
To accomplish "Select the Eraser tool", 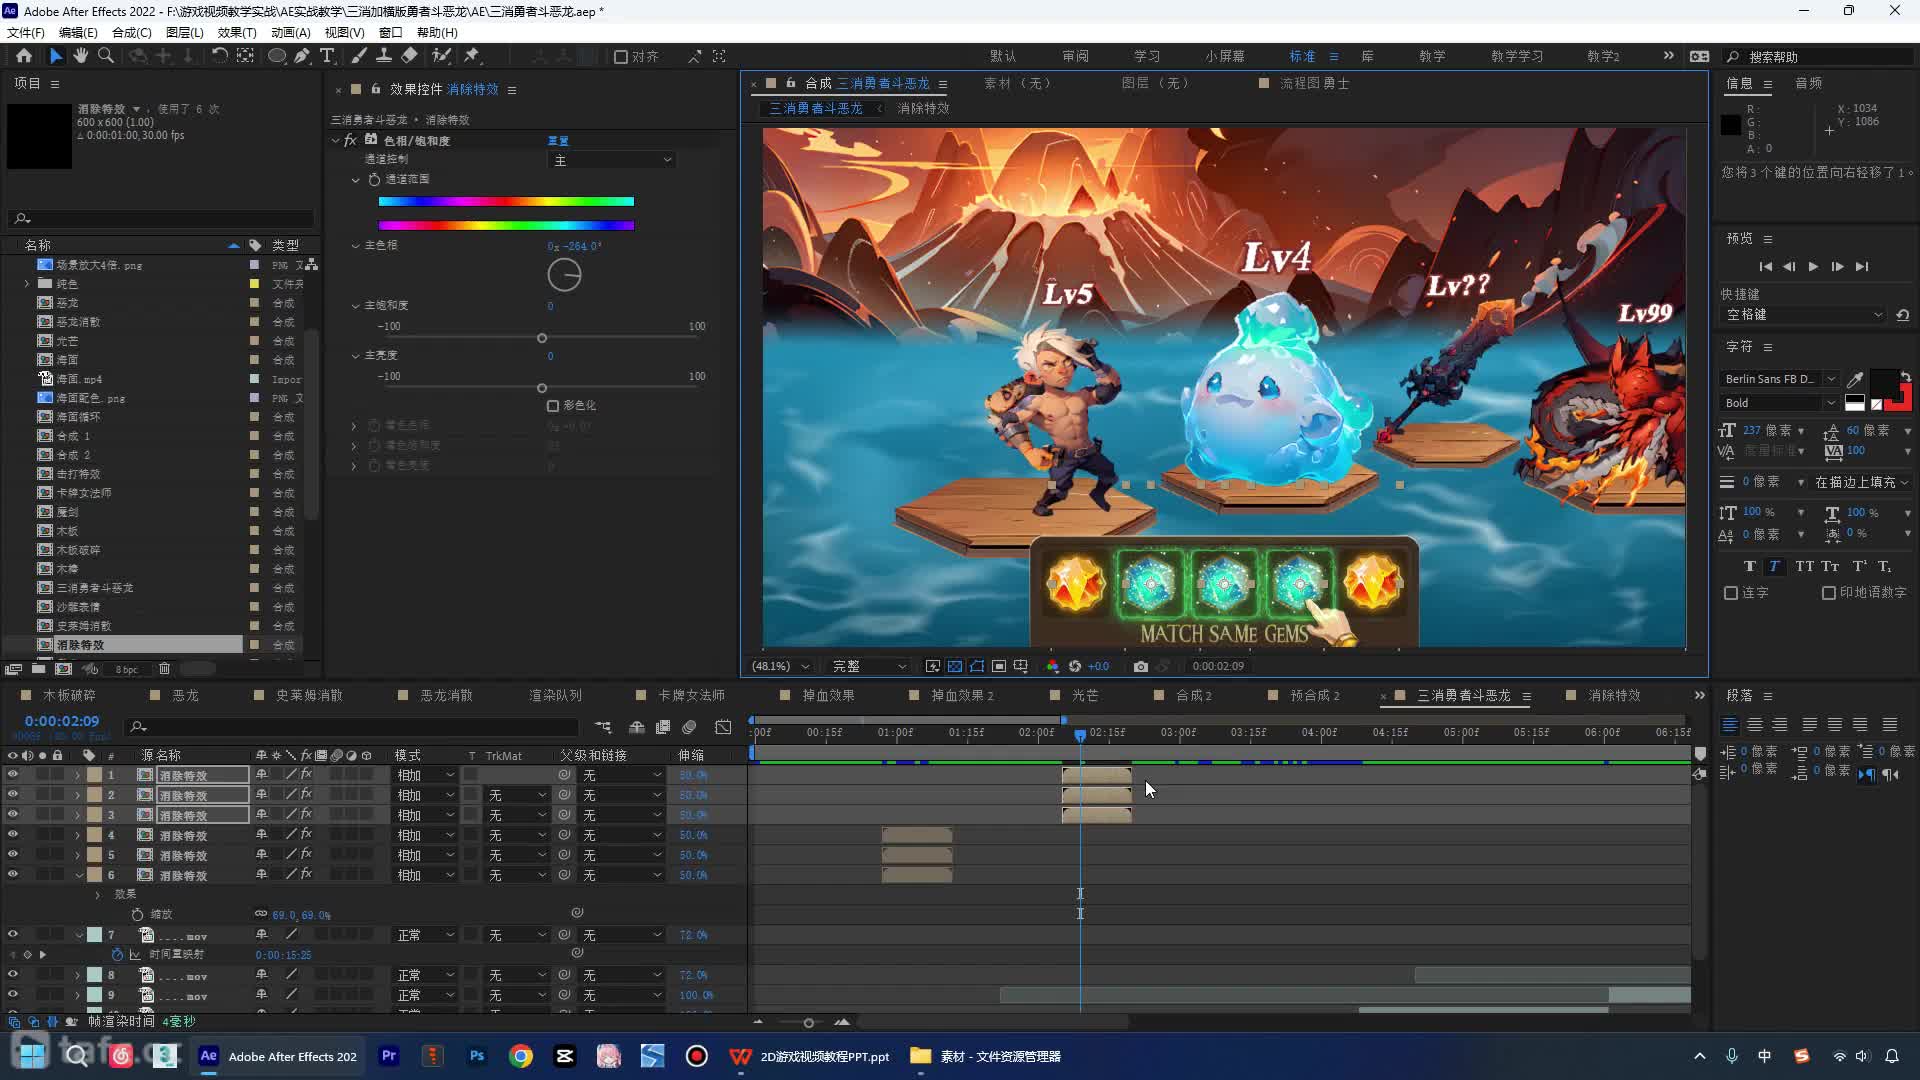I will [x=409, y=56].
